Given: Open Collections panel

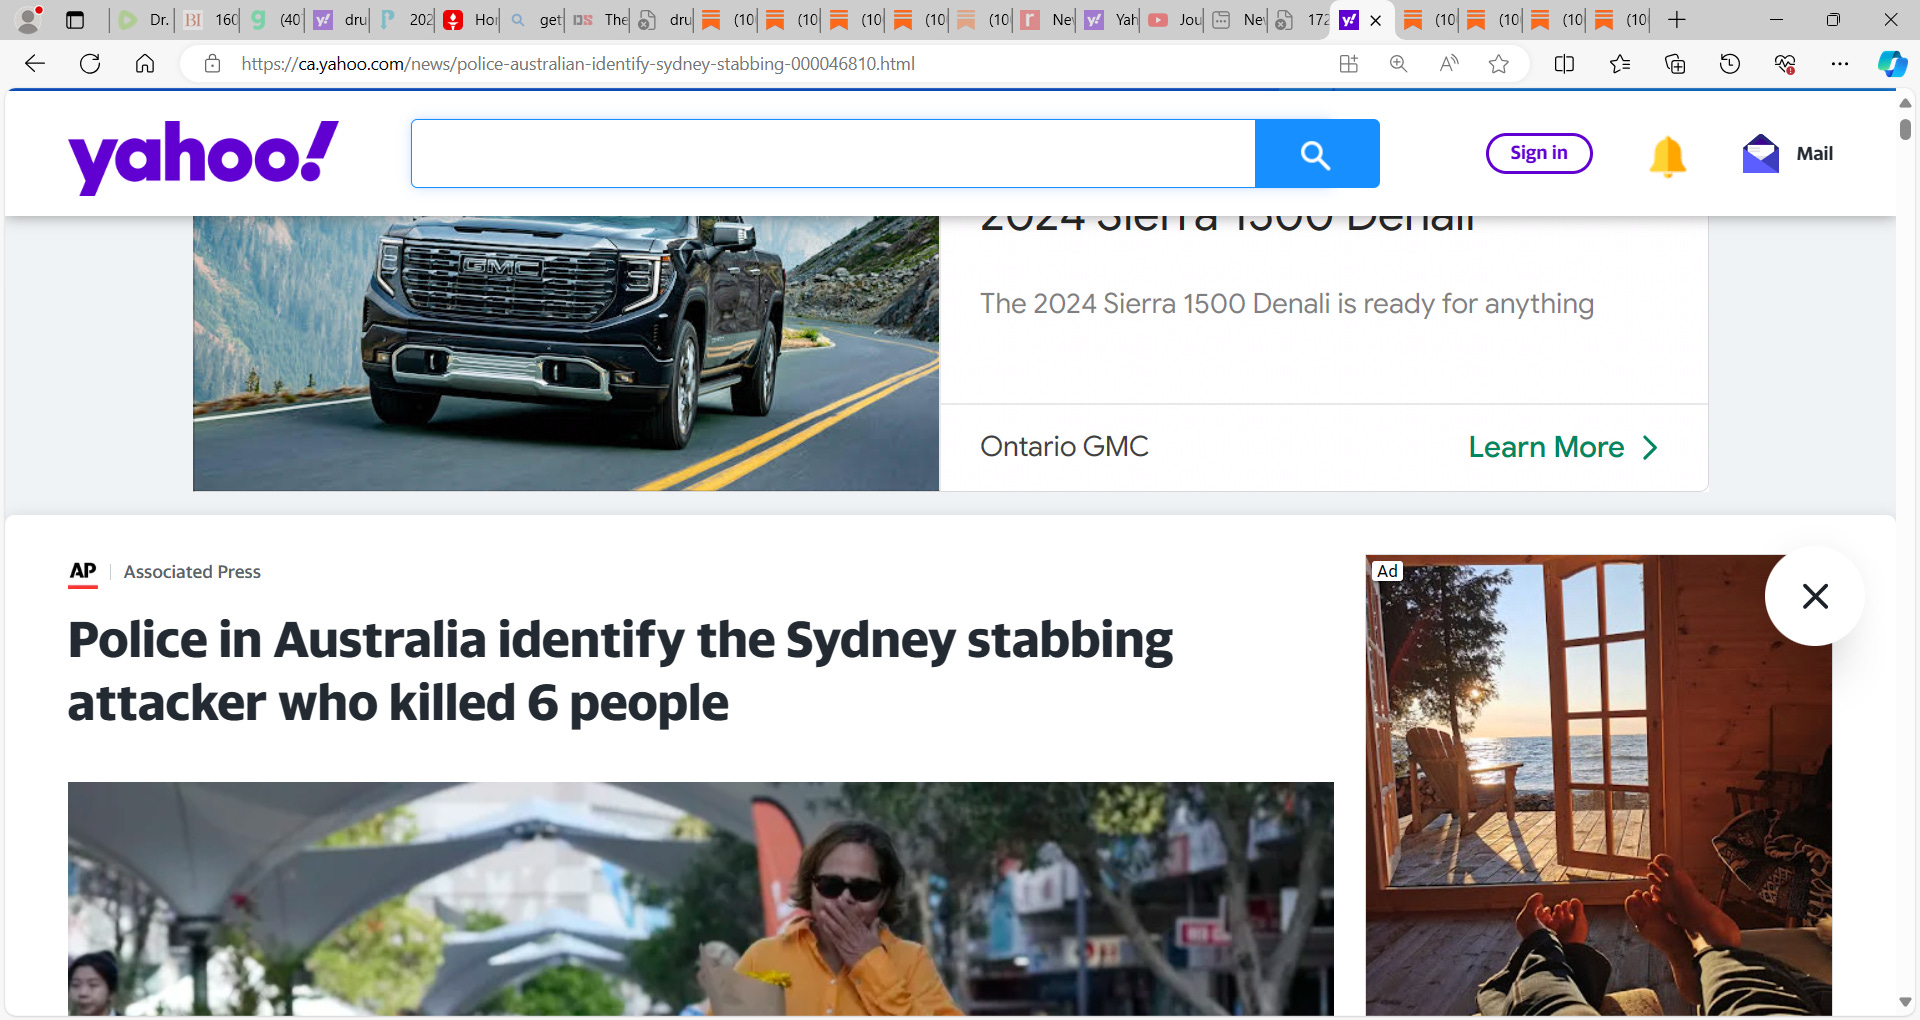Looking at the screenshot, I should (1675, 64).
